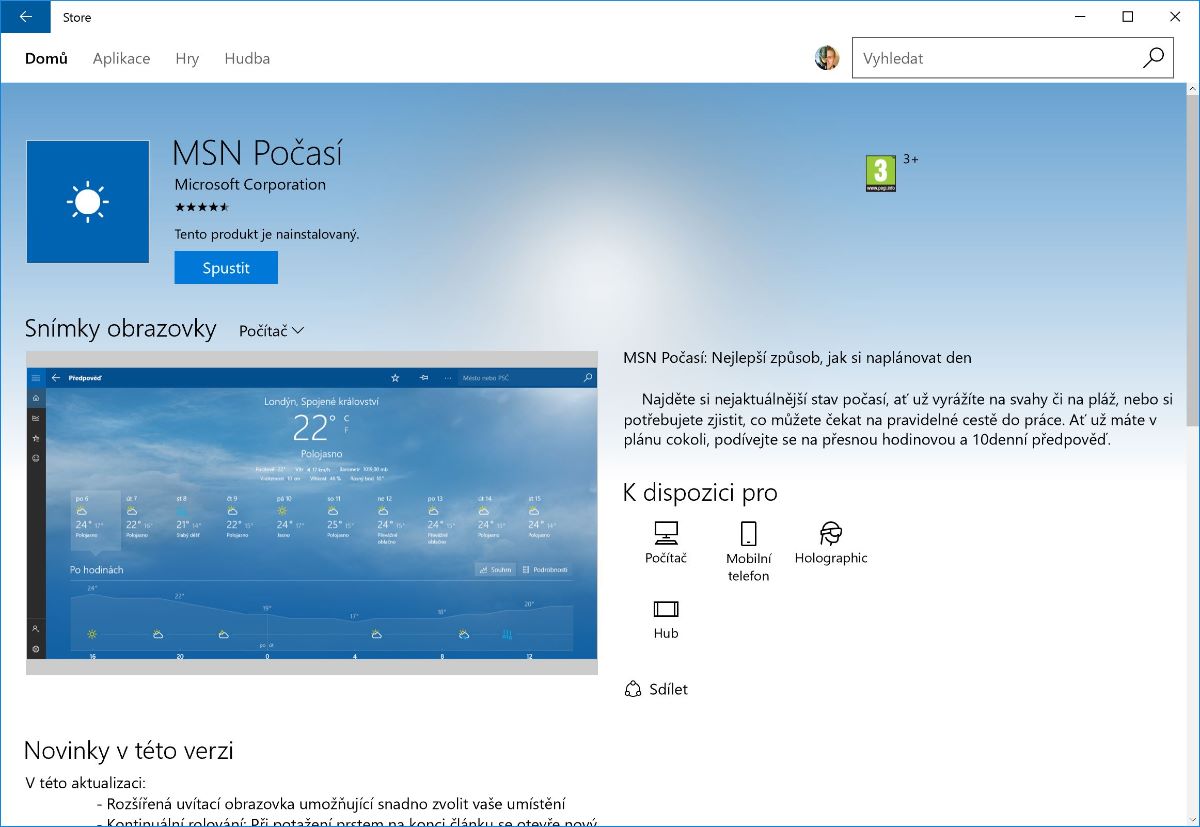Click the Sdílet share icon
The width and height of the screenshot is (1200, 827).
632,689
